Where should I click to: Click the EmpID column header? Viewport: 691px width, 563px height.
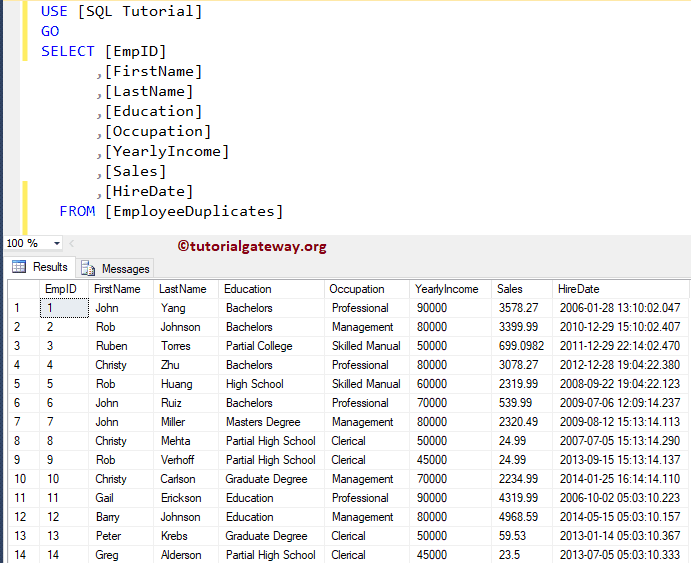tap(61, 289)
